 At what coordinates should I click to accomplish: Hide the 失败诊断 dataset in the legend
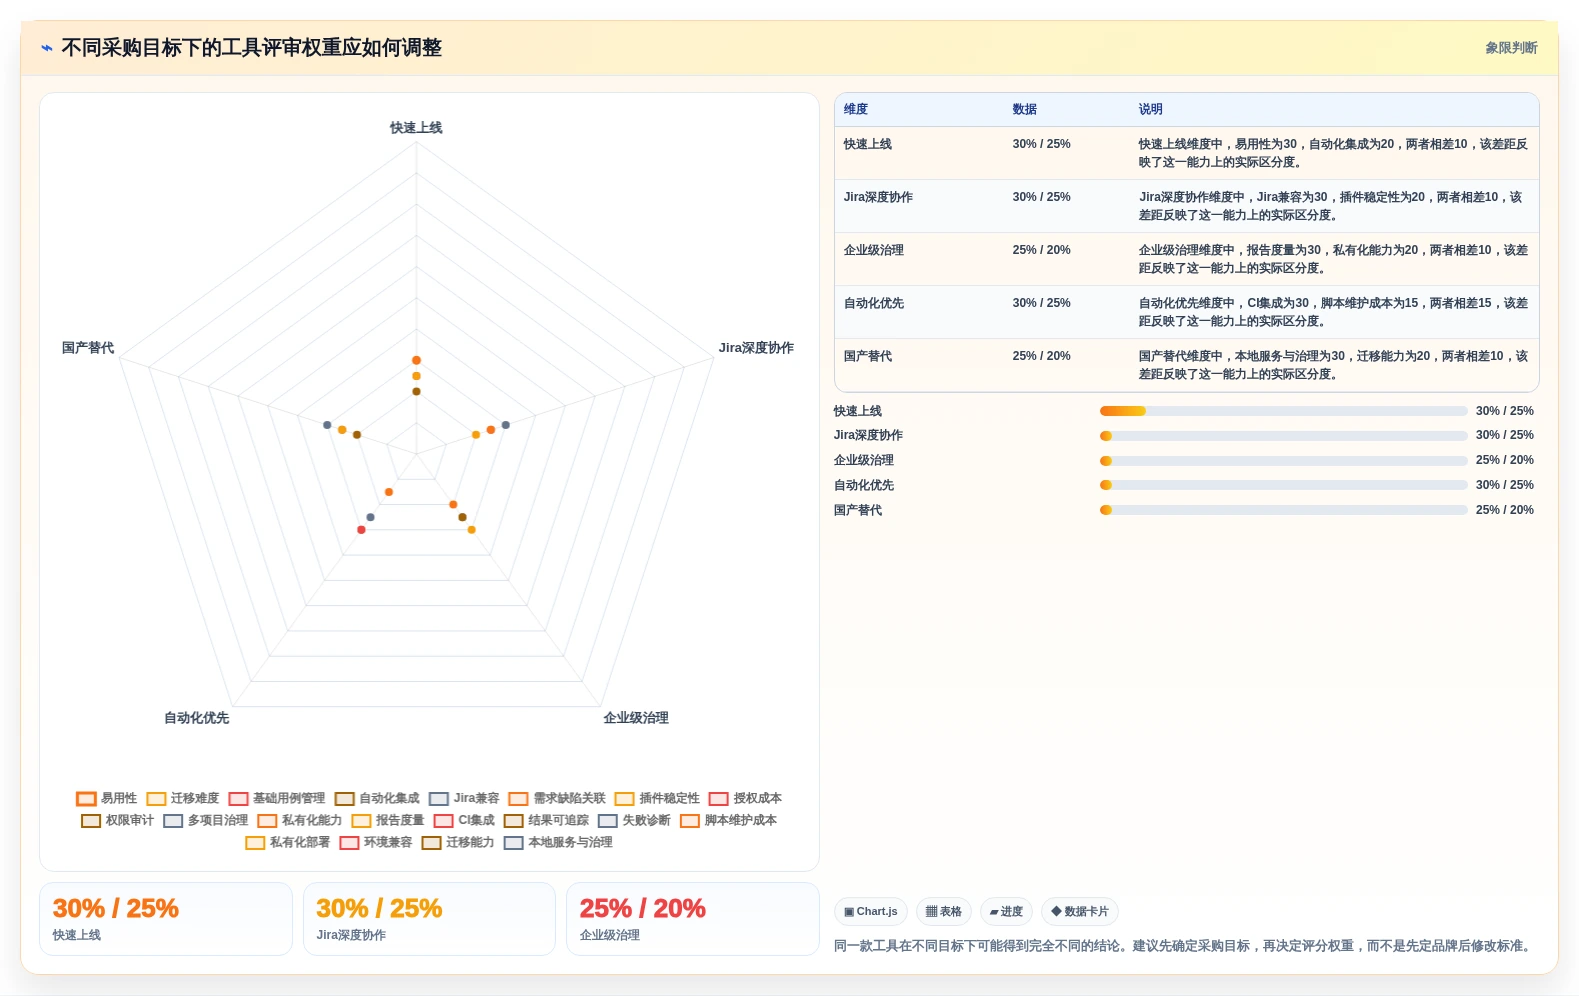(634, 820)
